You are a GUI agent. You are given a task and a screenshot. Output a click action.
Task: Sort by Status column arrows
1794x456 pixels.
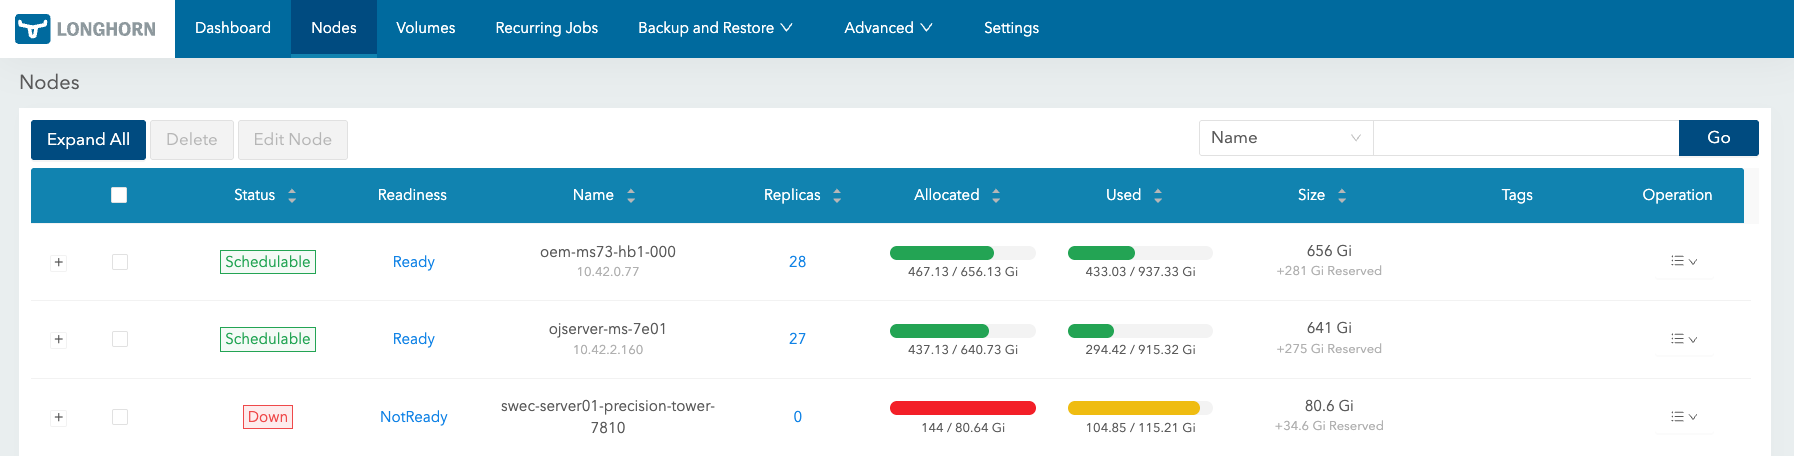tap(292, 196)
